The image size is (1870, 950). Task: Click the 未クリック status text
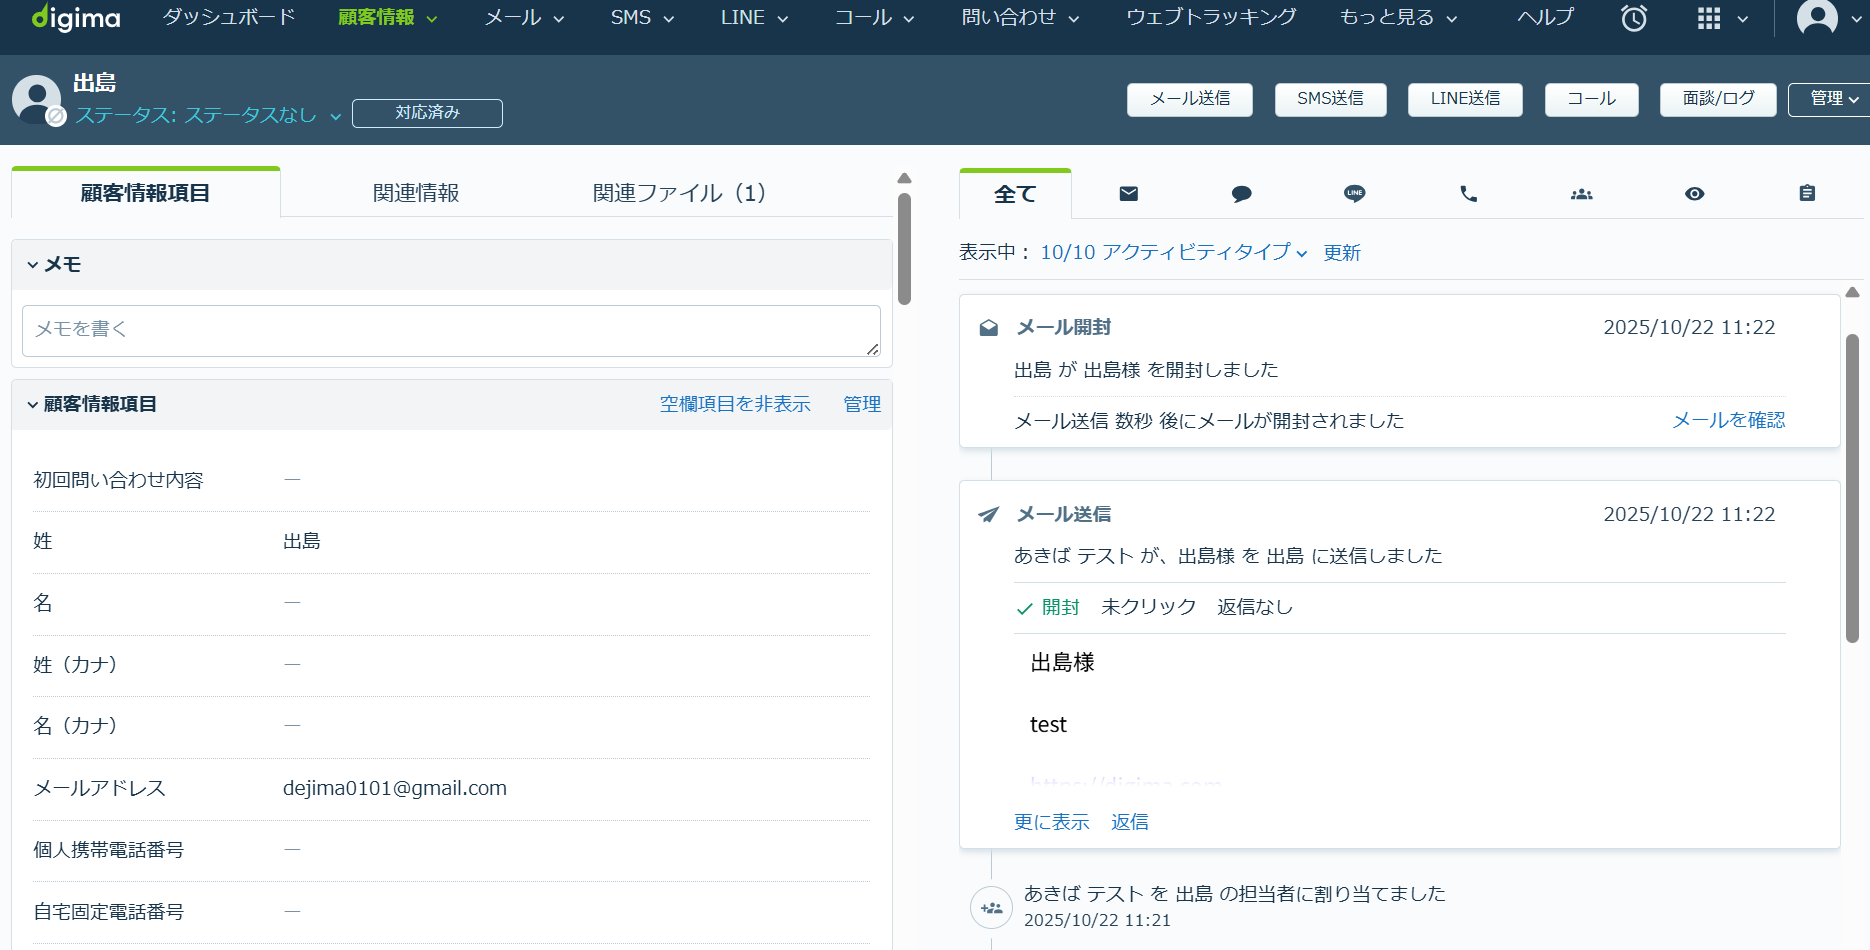pyautogui.click(x=1148, y=607)
